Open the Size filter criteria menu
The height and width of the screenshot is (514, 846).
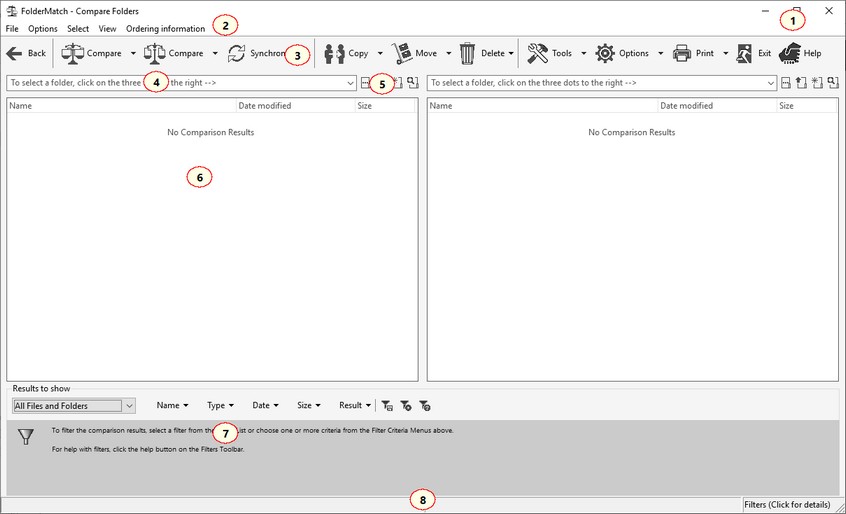(x=309, y=405)
